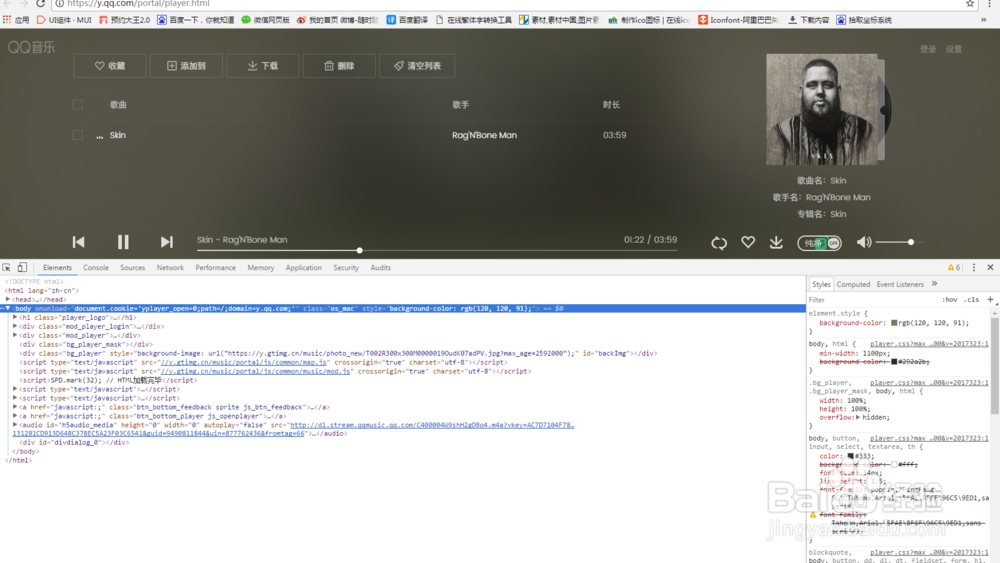Open the Application tab
1000x563 pixels.
click(x=304, y=268)
